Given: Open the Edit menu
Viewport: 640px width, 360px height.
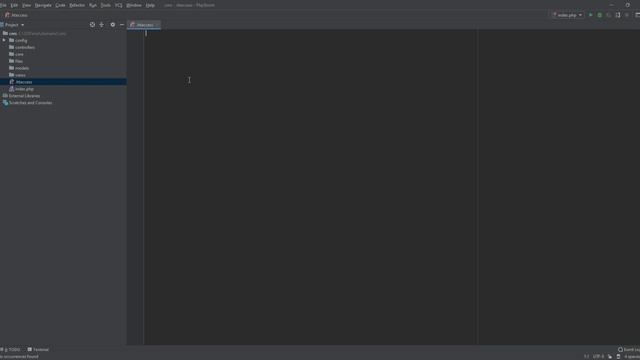Looking at the screenshot, I should pyautogui.click(x=14, y=5).
